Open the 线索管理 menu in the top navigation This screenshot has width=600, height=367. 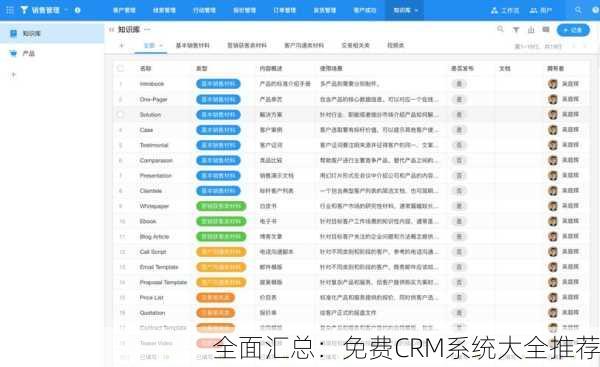click(164, 10)
